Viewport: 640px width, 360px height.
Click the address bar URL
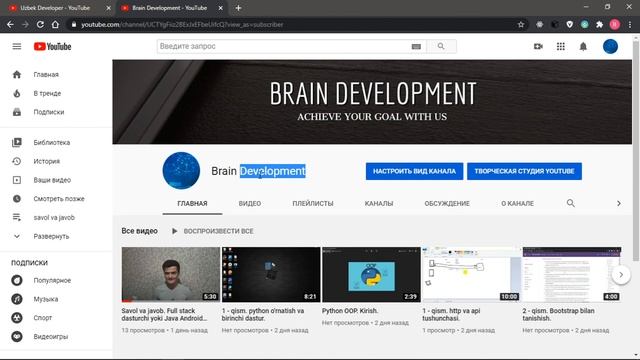(182, 24)
